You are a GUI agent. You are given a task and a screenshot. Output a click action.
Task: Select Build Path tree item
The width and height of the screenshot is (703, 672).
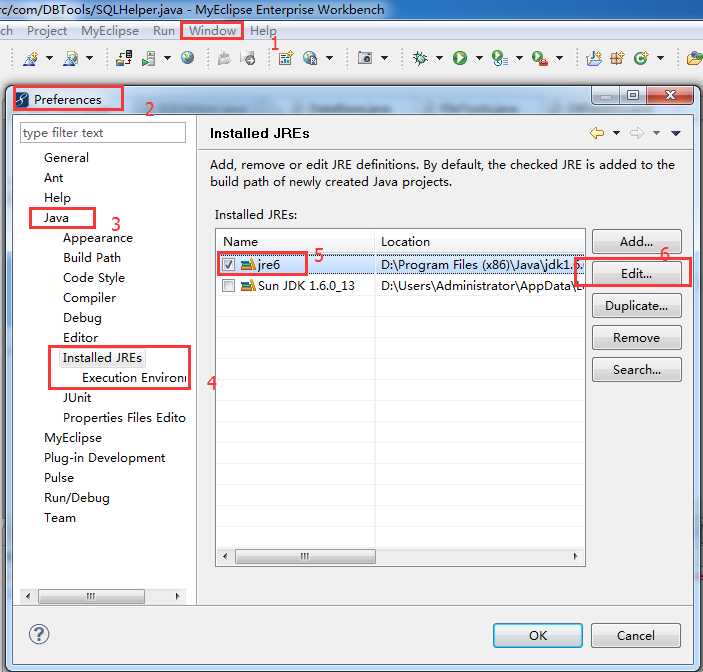[92, 258]
